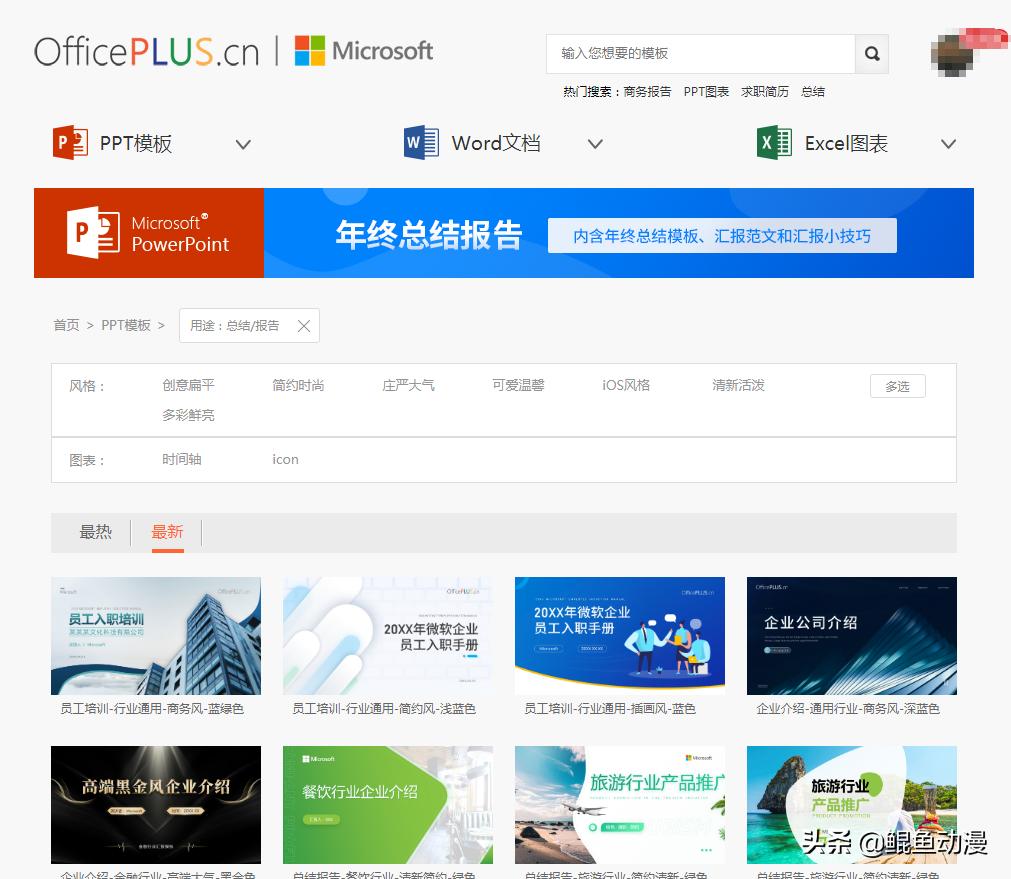Go to PPT模板 in the breadcrumb
This screenshot has width=1011, height=879.
[126, 325]
